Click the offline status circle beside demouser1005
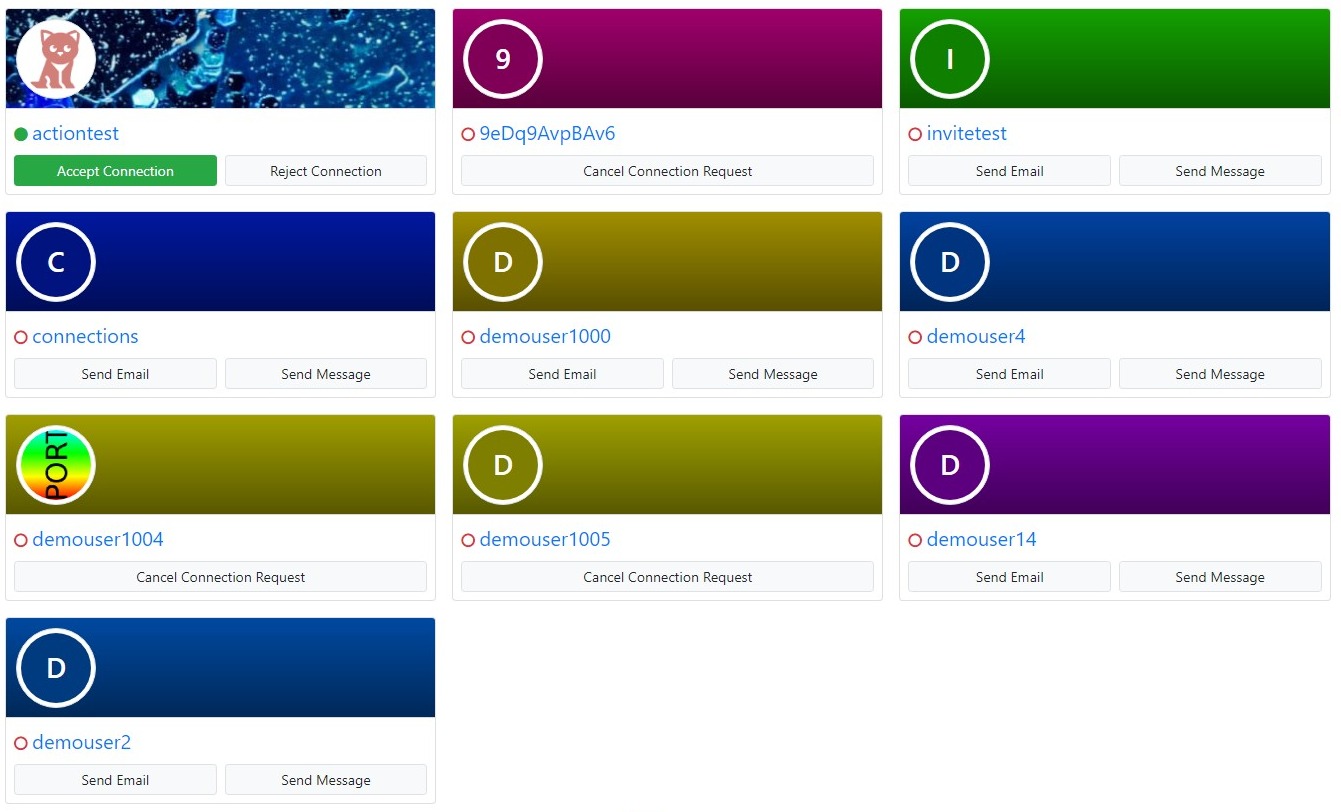 [x=468, y=540]
